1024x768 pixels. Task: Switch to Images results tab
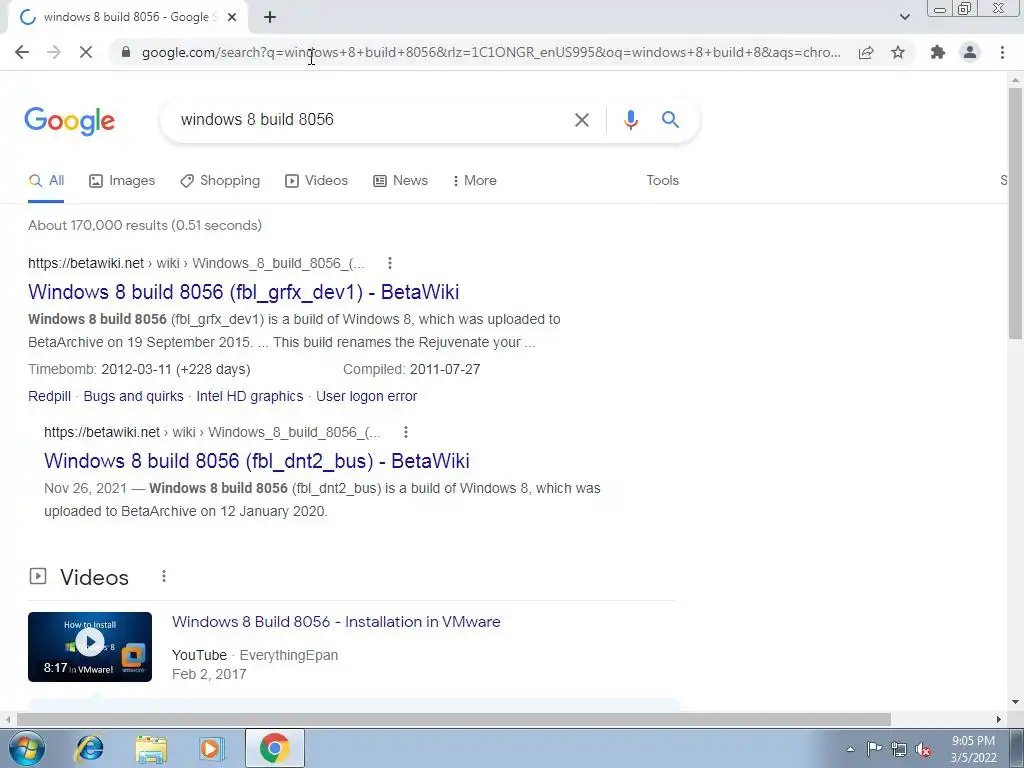(122, 181)
